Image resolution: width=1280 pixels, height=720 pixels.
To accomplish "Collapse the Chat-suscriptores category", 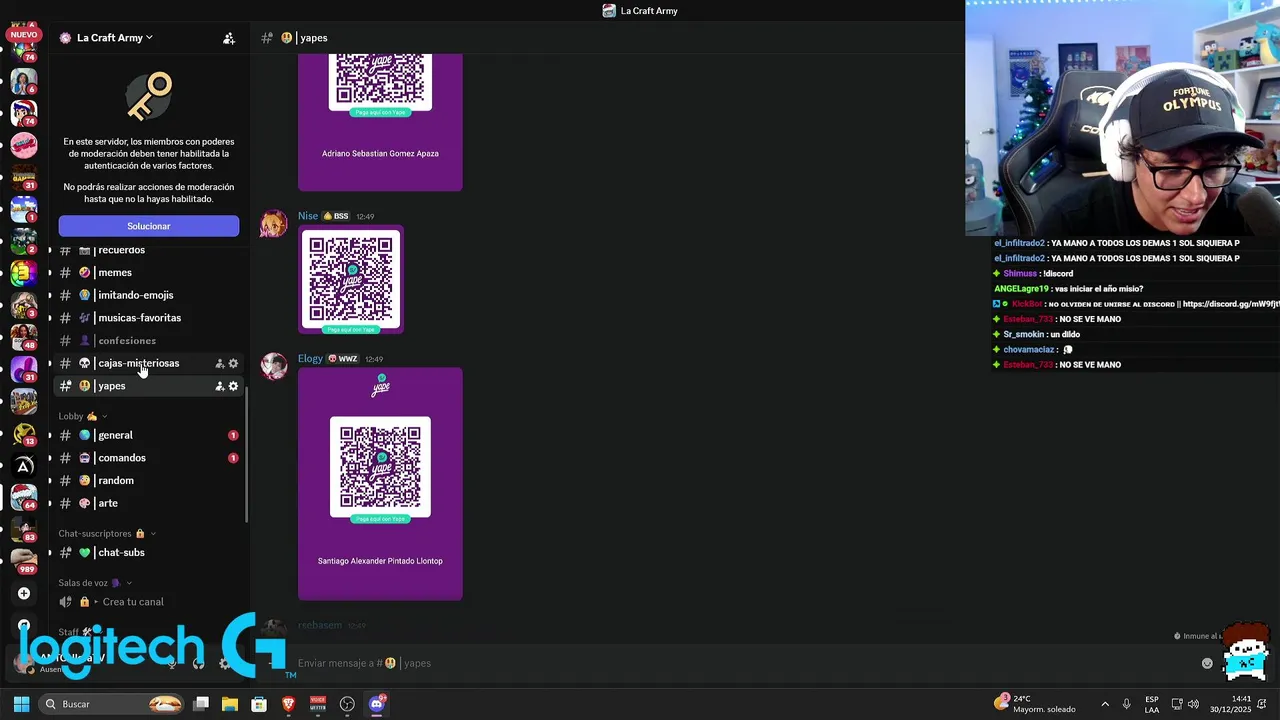I will tap(106, 534).
